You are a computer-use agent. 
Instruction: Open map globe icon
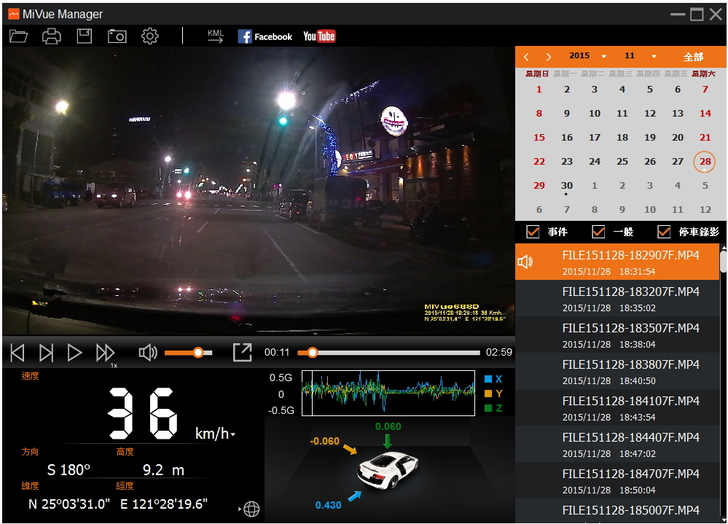pyautogui.click(x=250, y=509)
